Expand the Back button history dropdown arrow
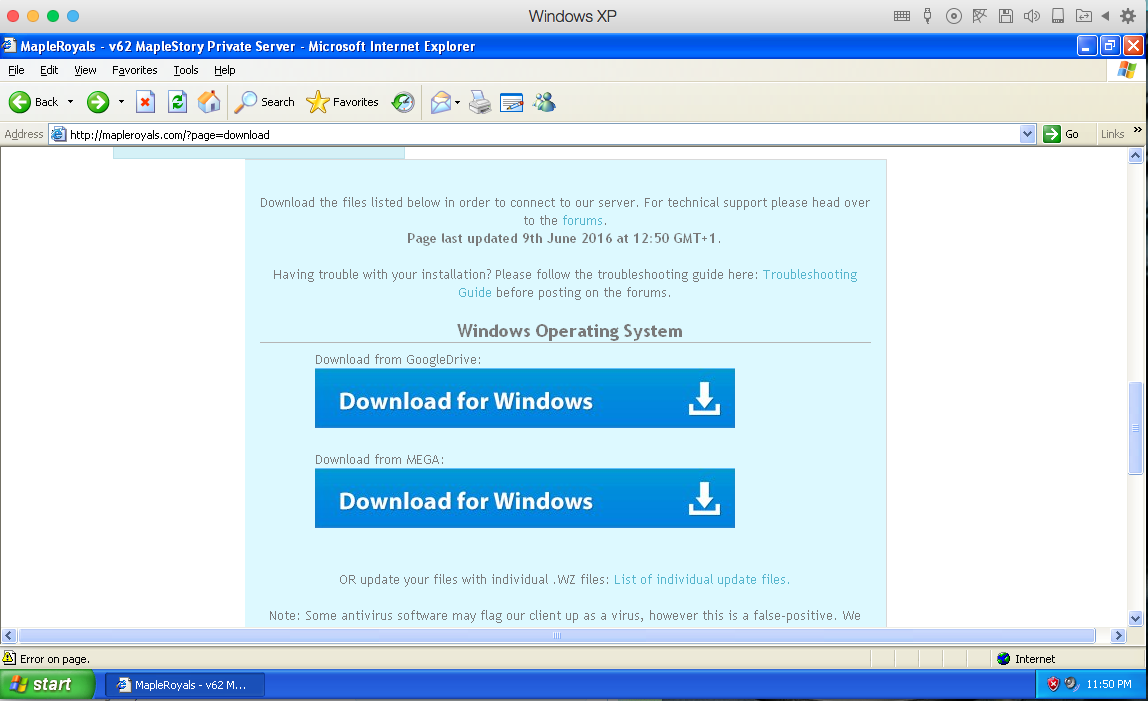1148x701 pixels. (70, 102)
